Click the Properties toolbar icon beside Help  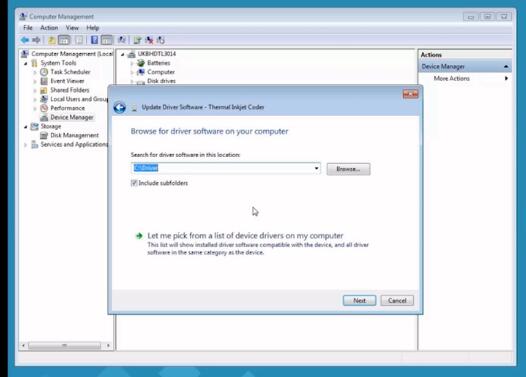(79, 40)
